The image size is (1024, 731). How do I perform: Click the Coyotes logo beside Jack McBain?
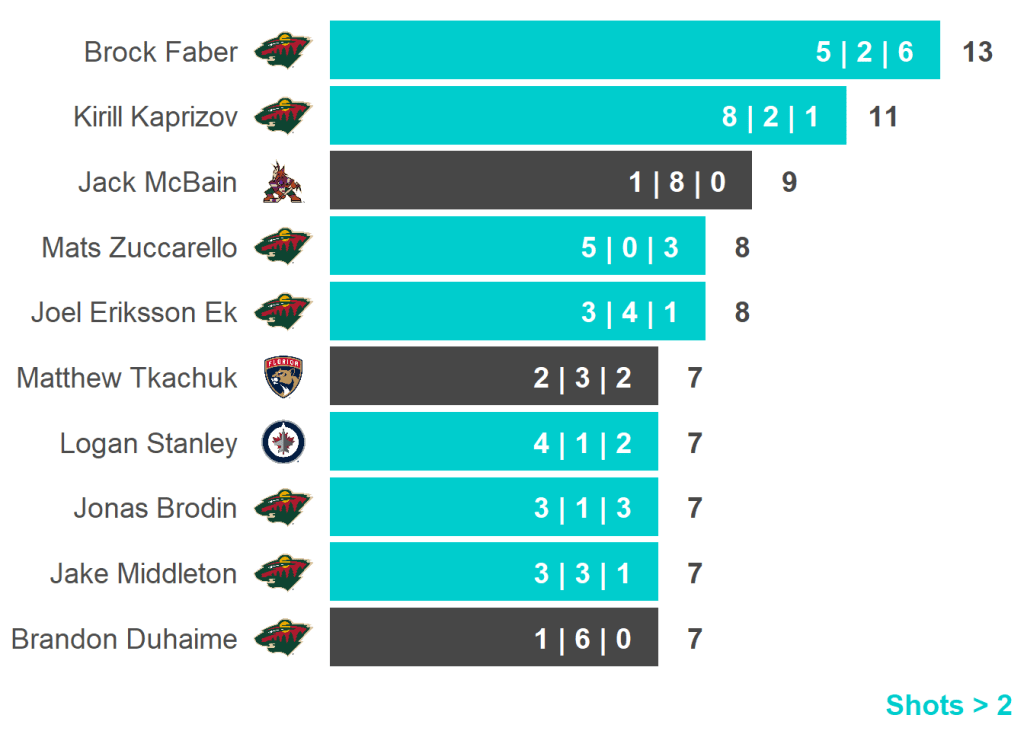point(282,182)
